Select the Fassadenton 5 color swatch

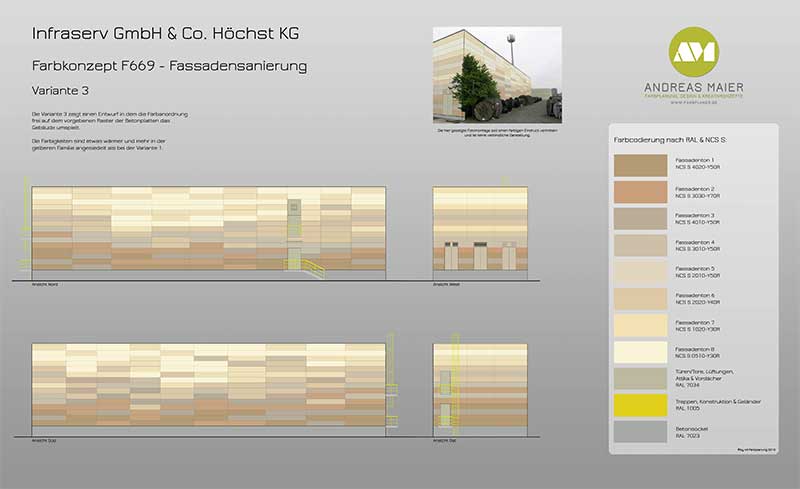coord(639,272)
